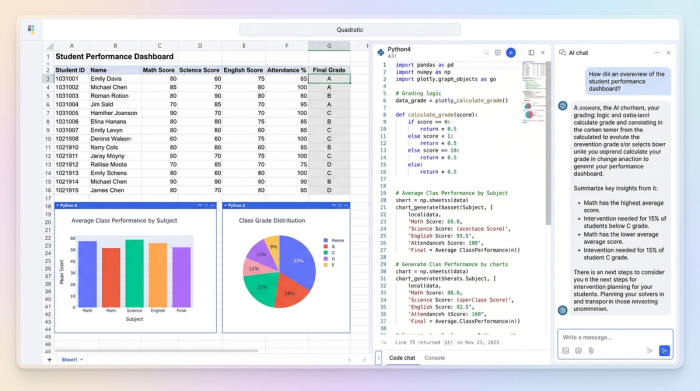Viewport: 700px width, 391px height.
Task: Click student ID 1031005 cell
Action: tap(71, 113)
